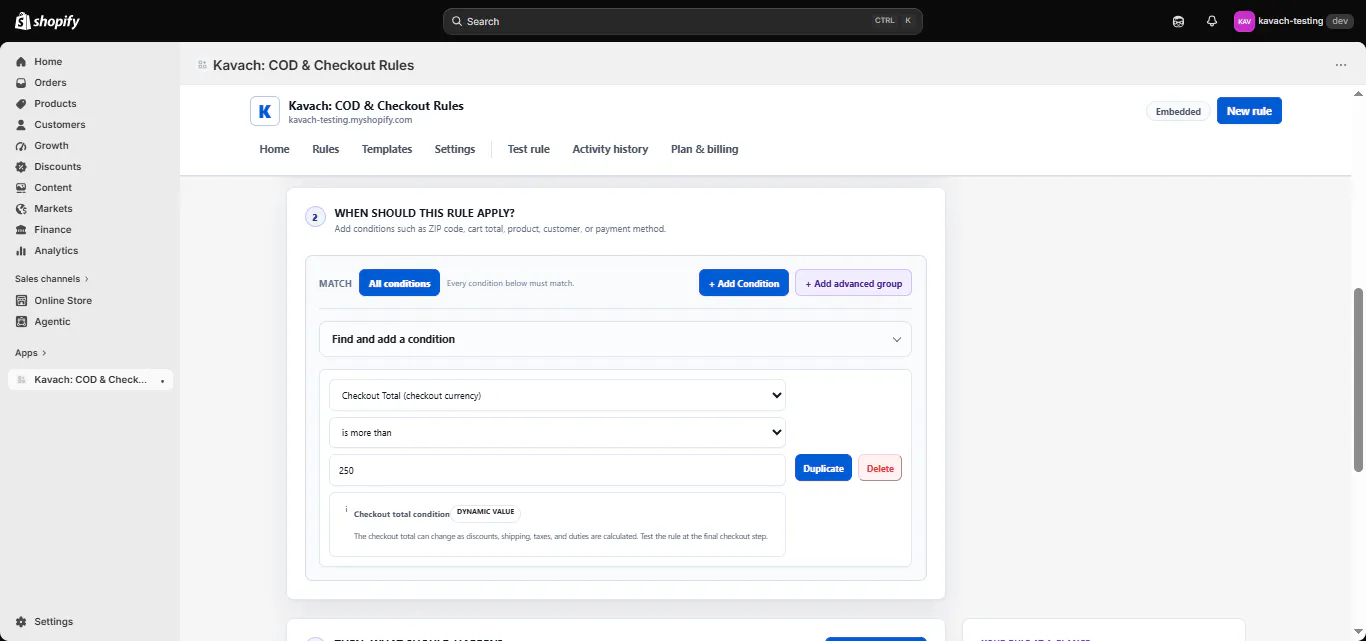Toggle the All conditions match mode

point(399,284)
